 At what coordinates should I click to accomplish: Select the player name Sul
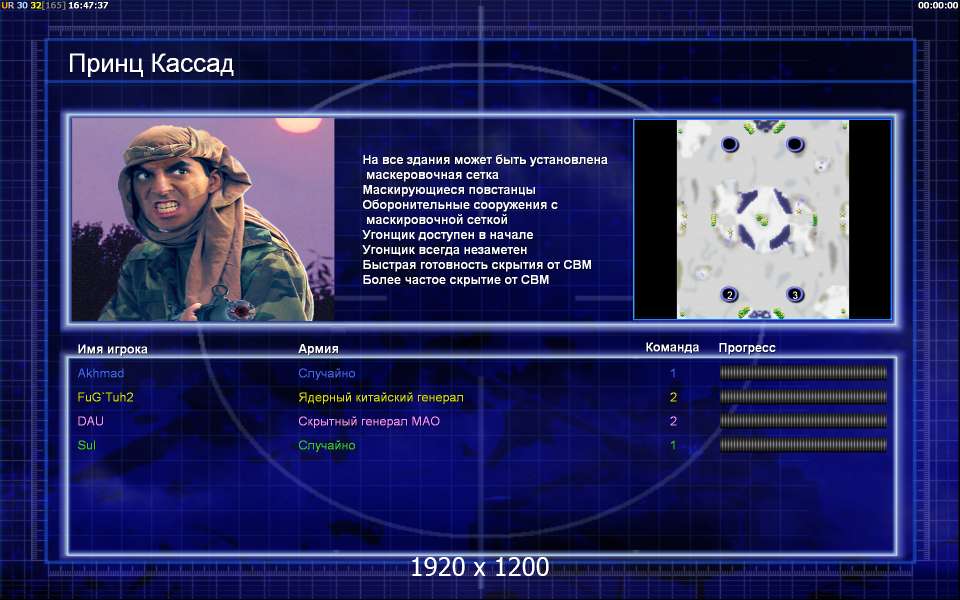(x=86, y=445)
